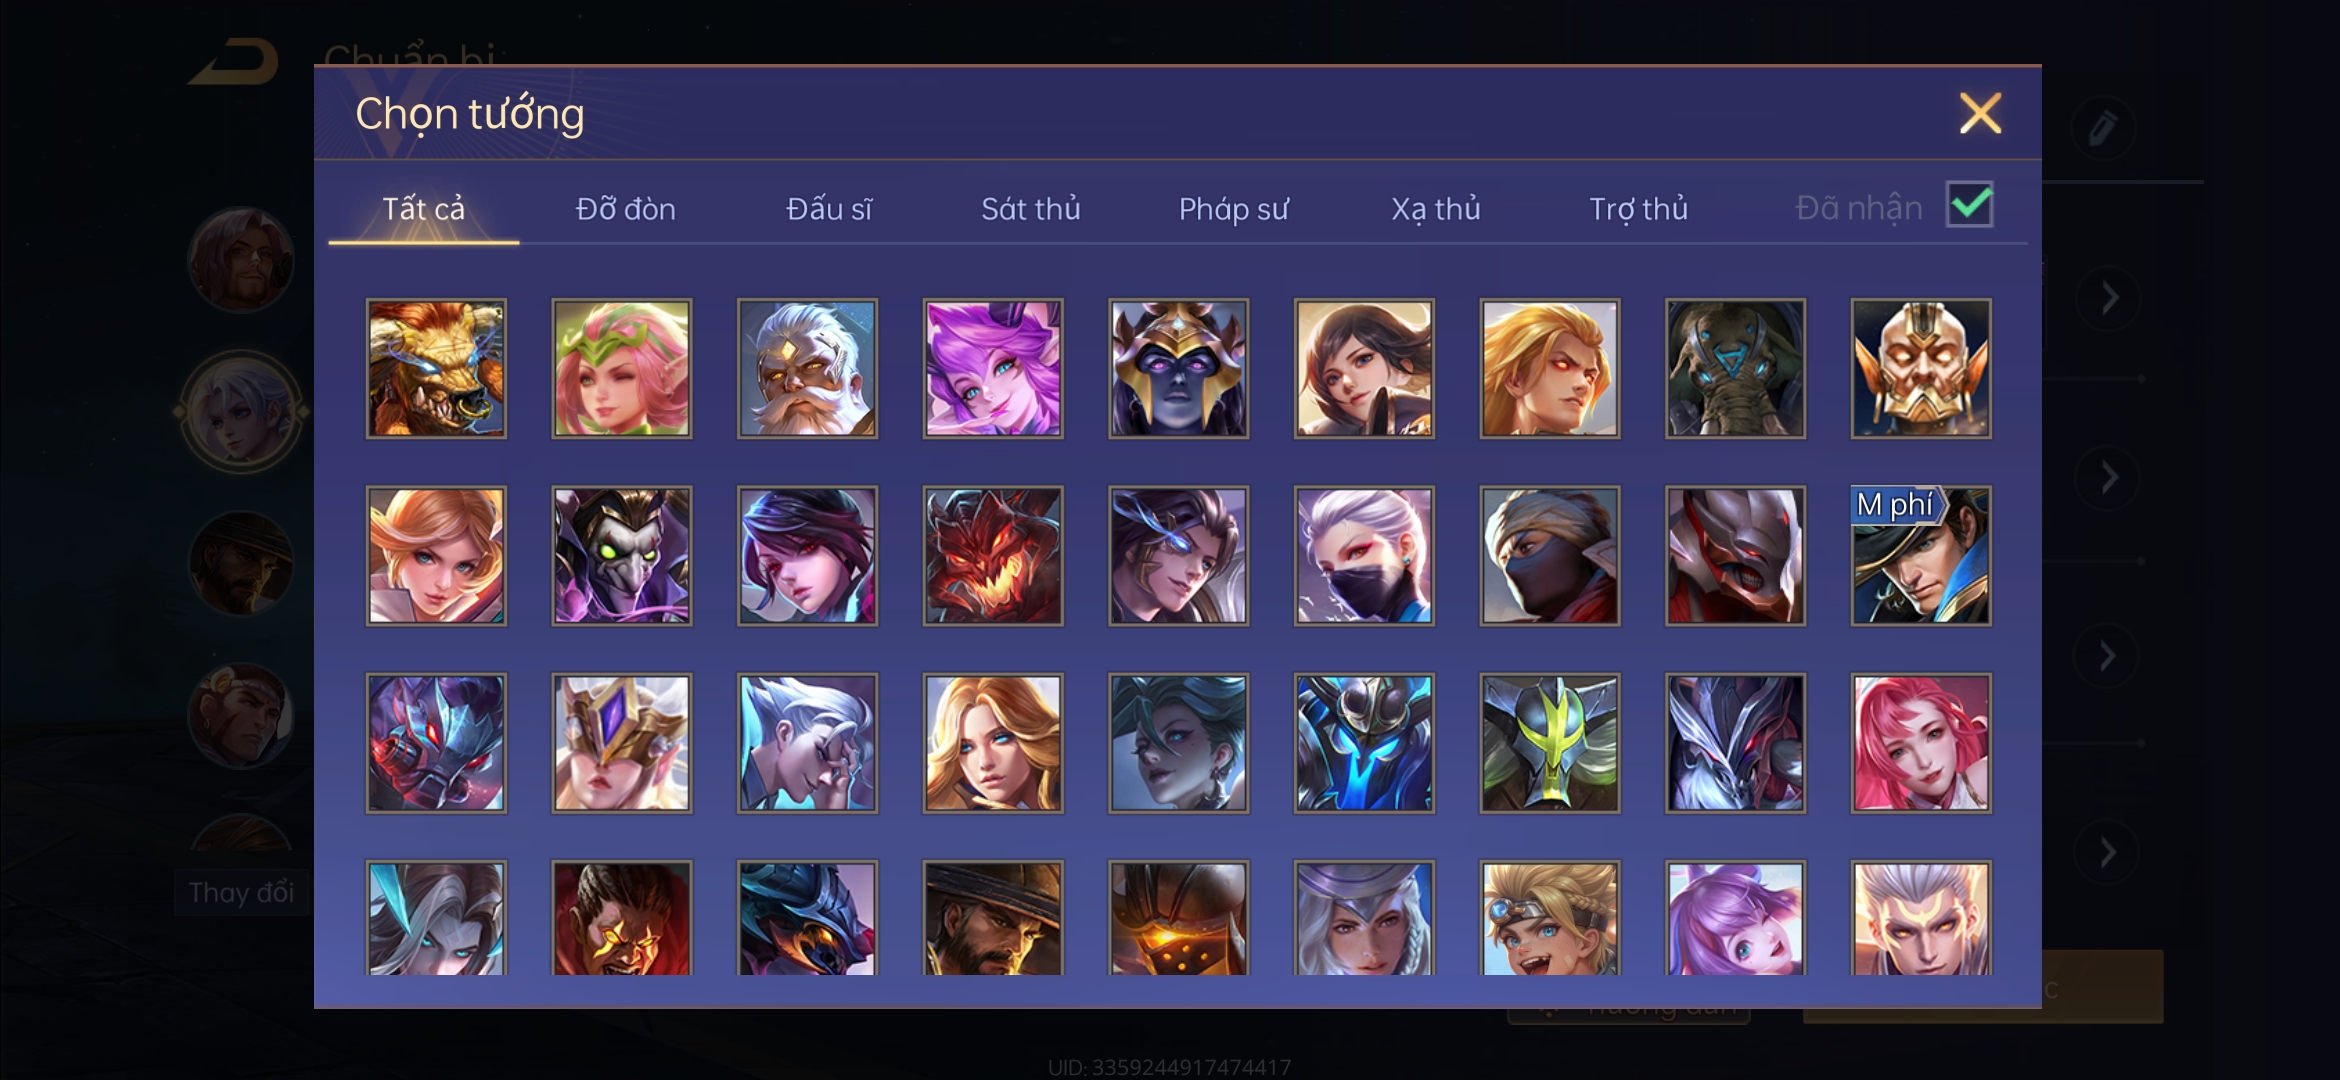Image resolution: width=2340 pixels, height=1080 pixels.
Task: Filter by 'Pháp sư' role tab
Action: click(x=1234, y=208)
